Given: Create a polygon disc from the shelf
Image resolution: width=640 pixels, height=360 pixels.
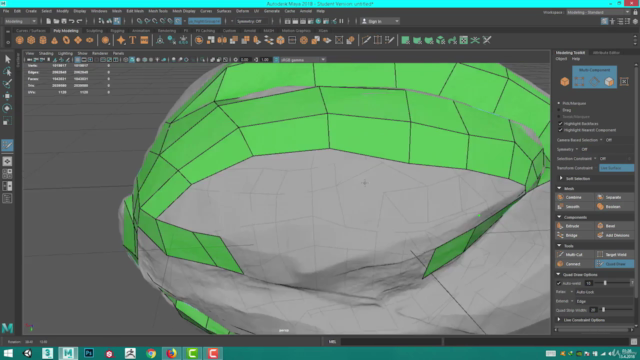Looking at the screenshot, I should click(x=89, y=40).
